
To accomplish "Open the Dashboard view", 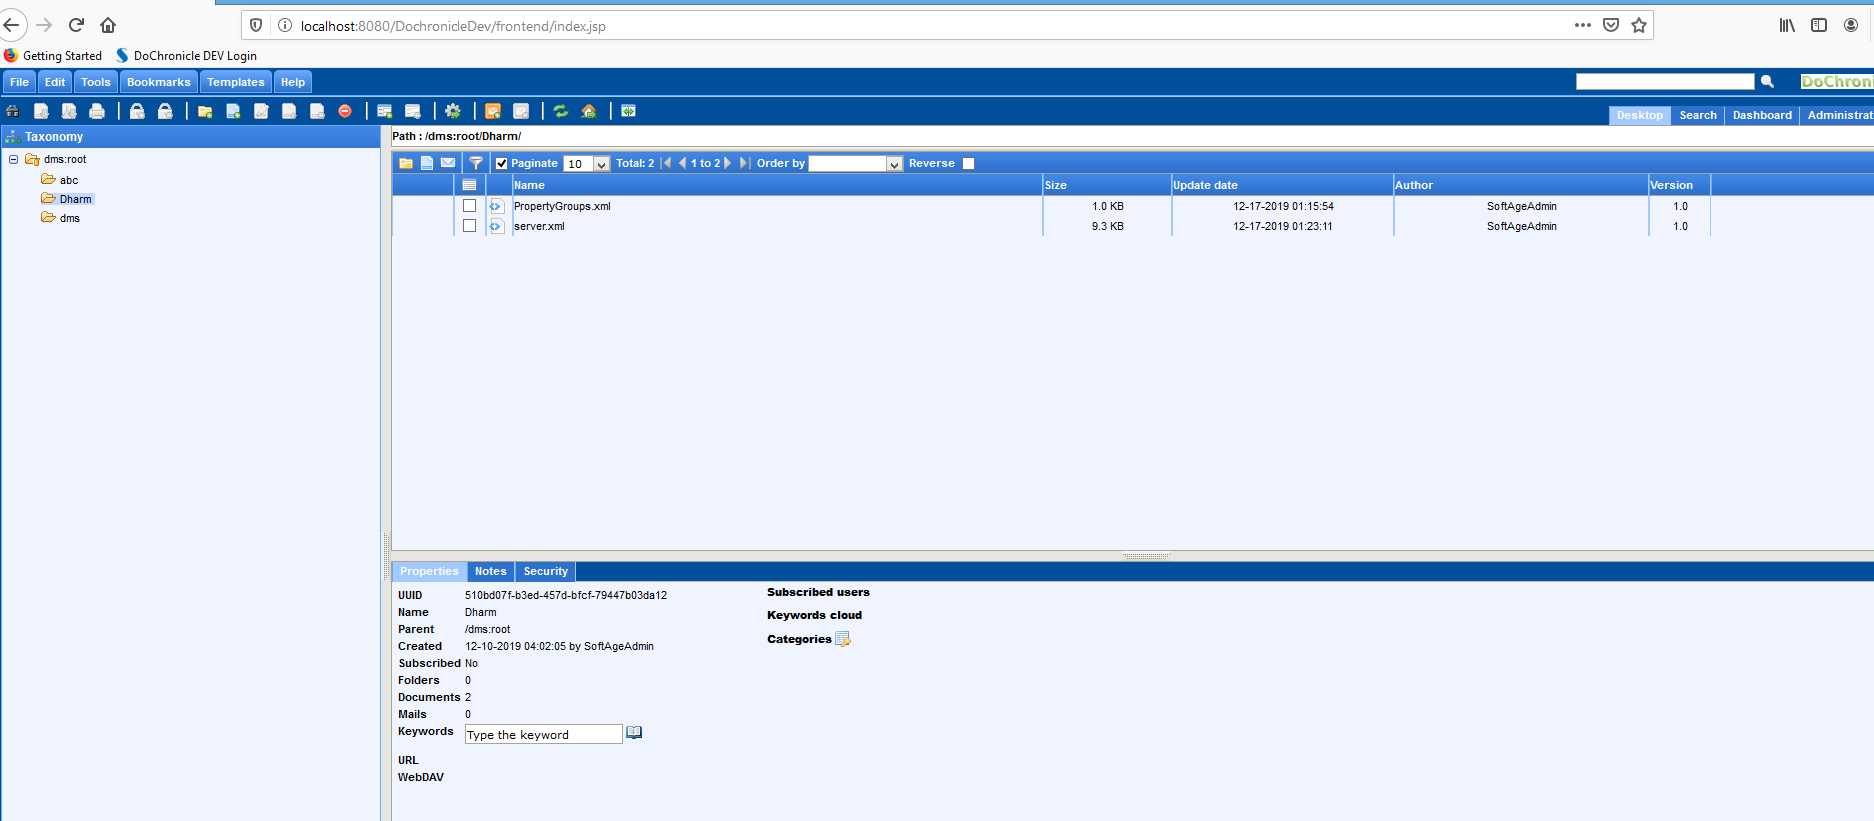I will tap(1761, 115).
